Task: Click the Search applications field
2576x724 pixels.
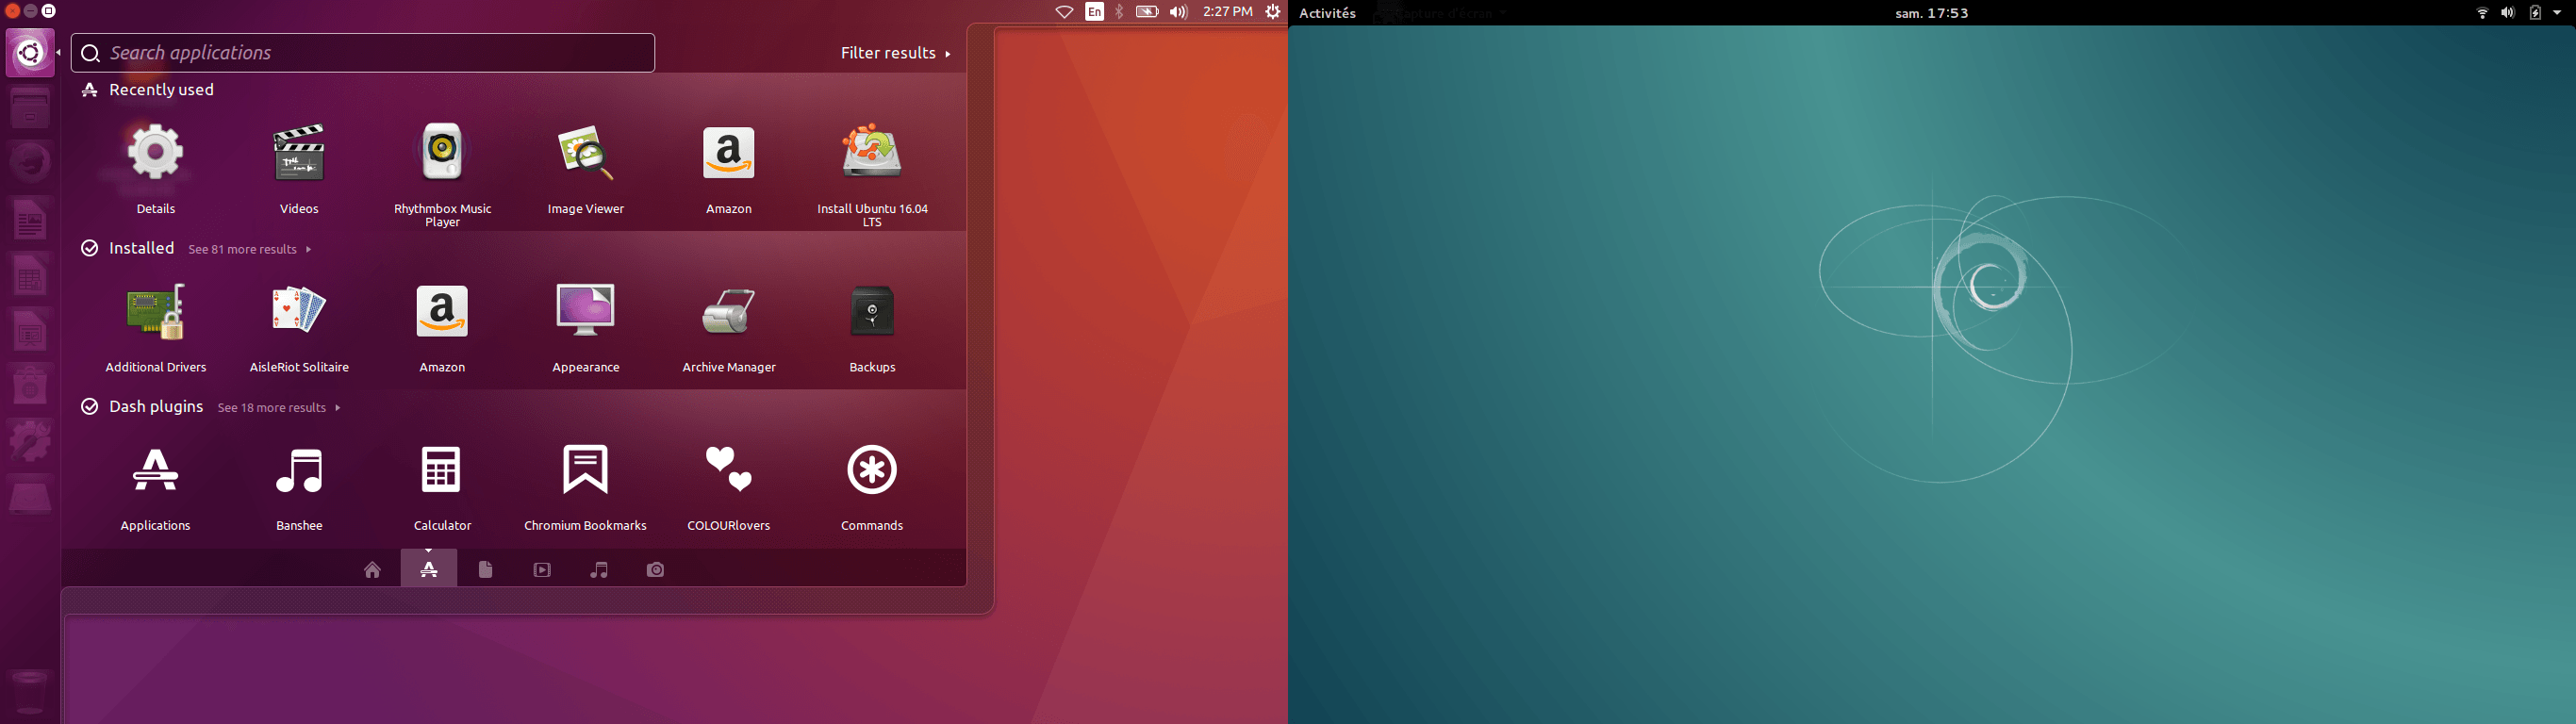Action: click(363, 53)
